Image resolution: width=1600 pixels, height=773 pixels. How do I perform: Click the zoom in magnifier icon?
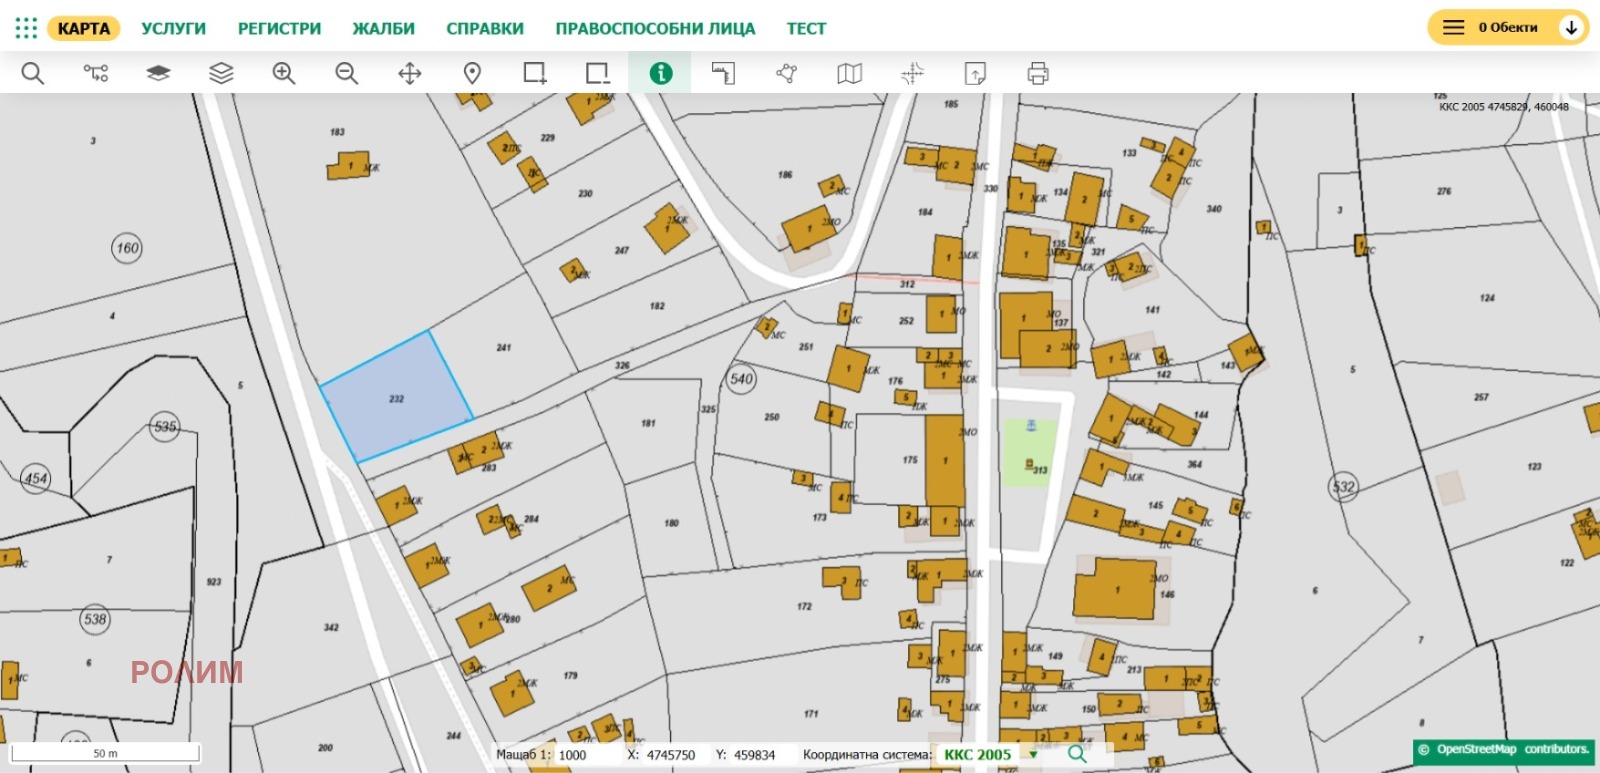(284, 73)
